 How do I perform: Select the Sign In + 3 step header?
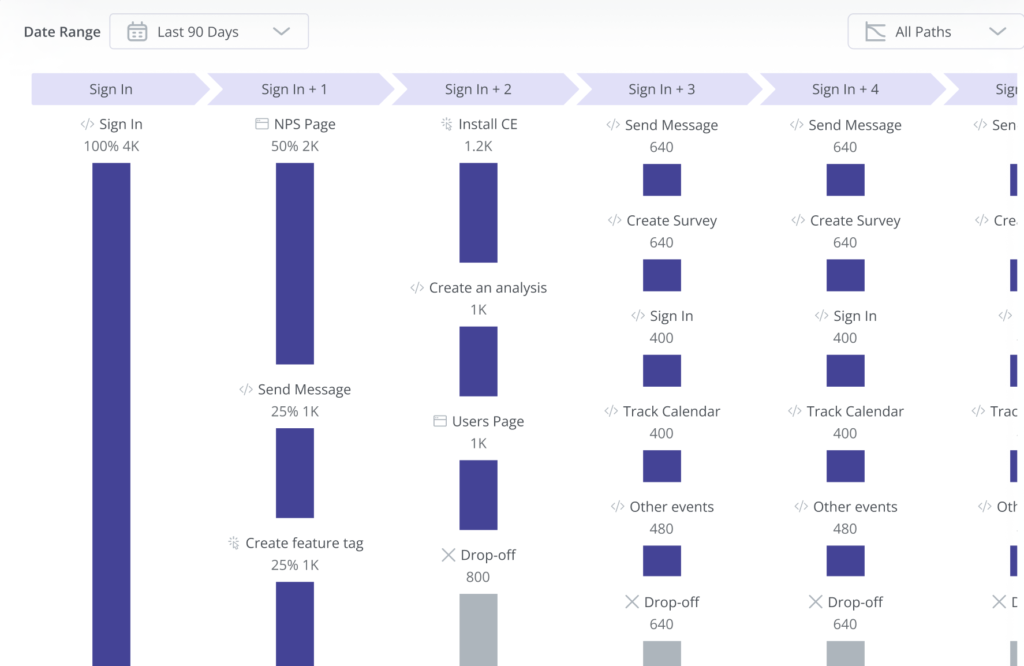[662, 88]
